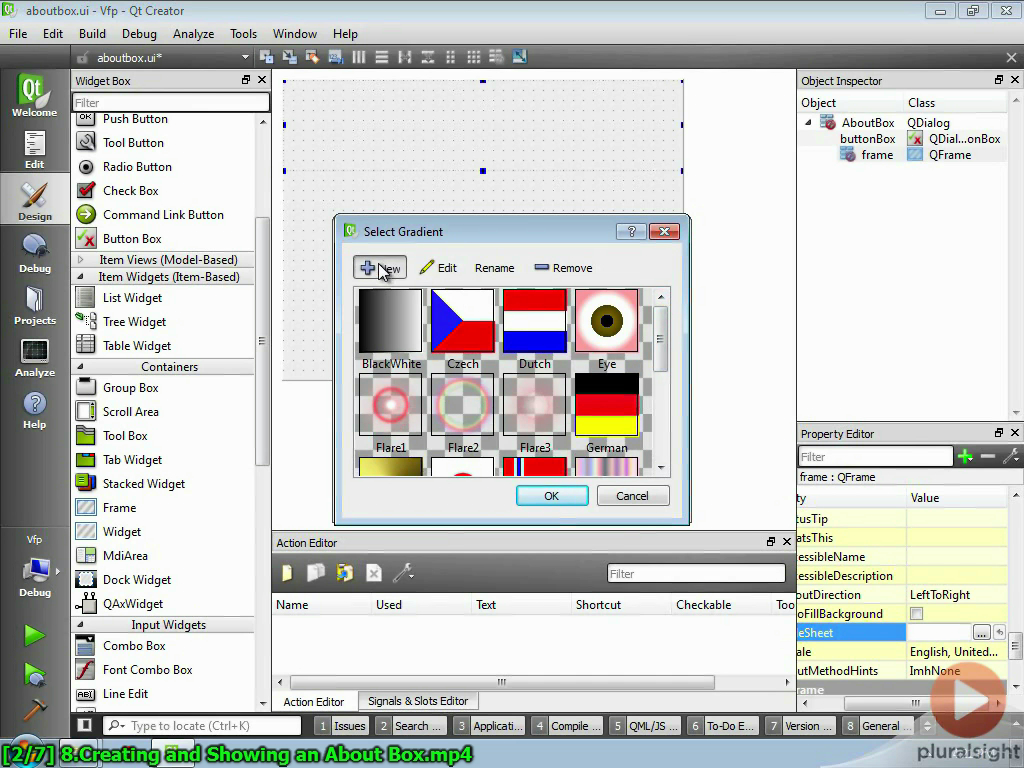Cancel the Select Gradient dialog

(632, 496)
